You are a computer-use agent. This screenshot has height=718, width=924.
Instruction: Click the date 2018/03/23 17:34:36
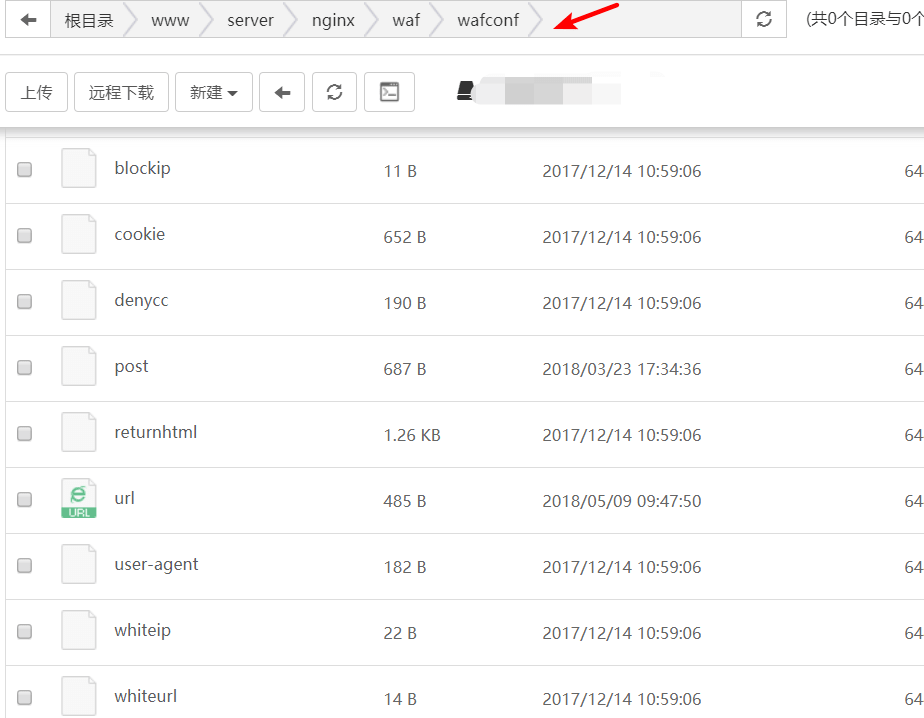point(622,369)
